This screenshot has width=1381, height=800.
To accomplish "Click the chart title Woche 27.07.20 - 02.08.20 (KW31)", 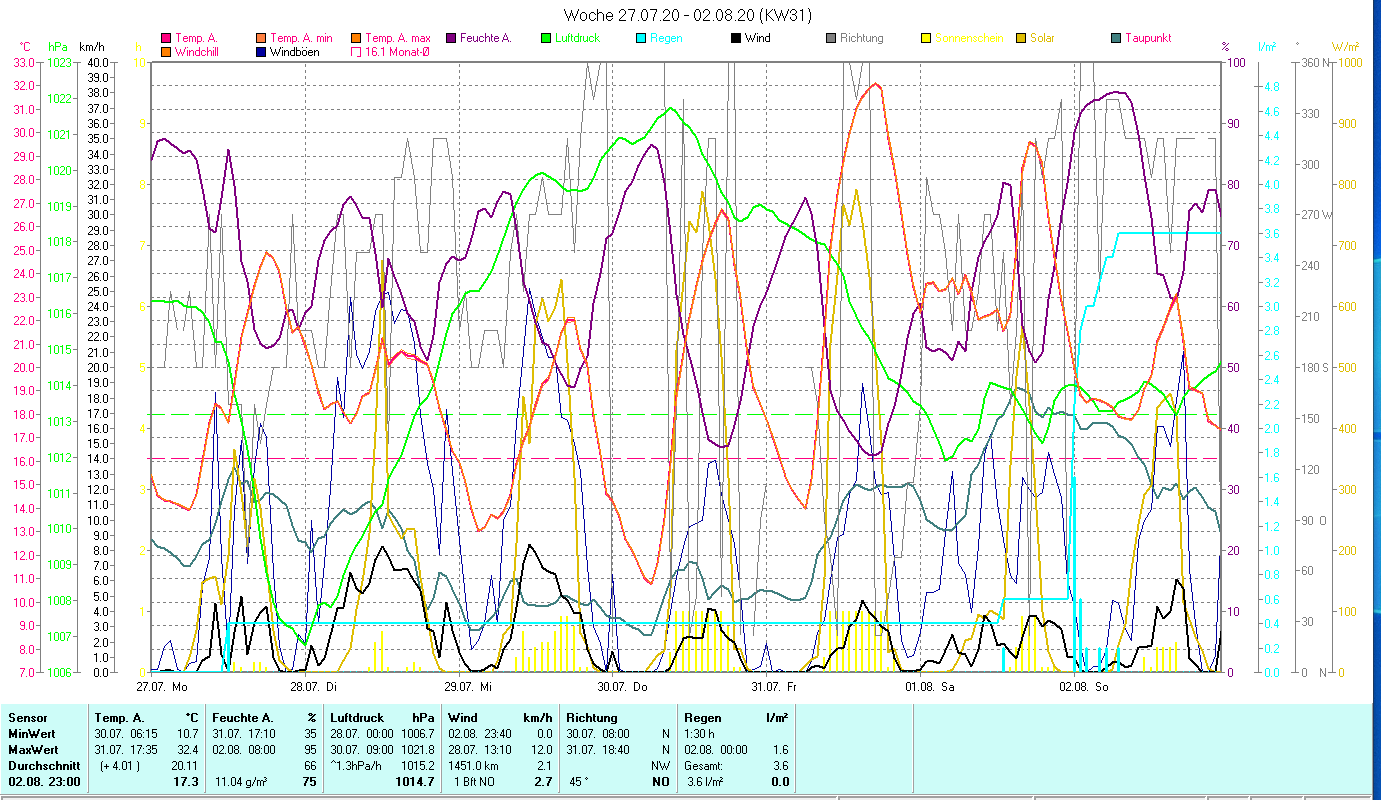I will tap(688, 15).
